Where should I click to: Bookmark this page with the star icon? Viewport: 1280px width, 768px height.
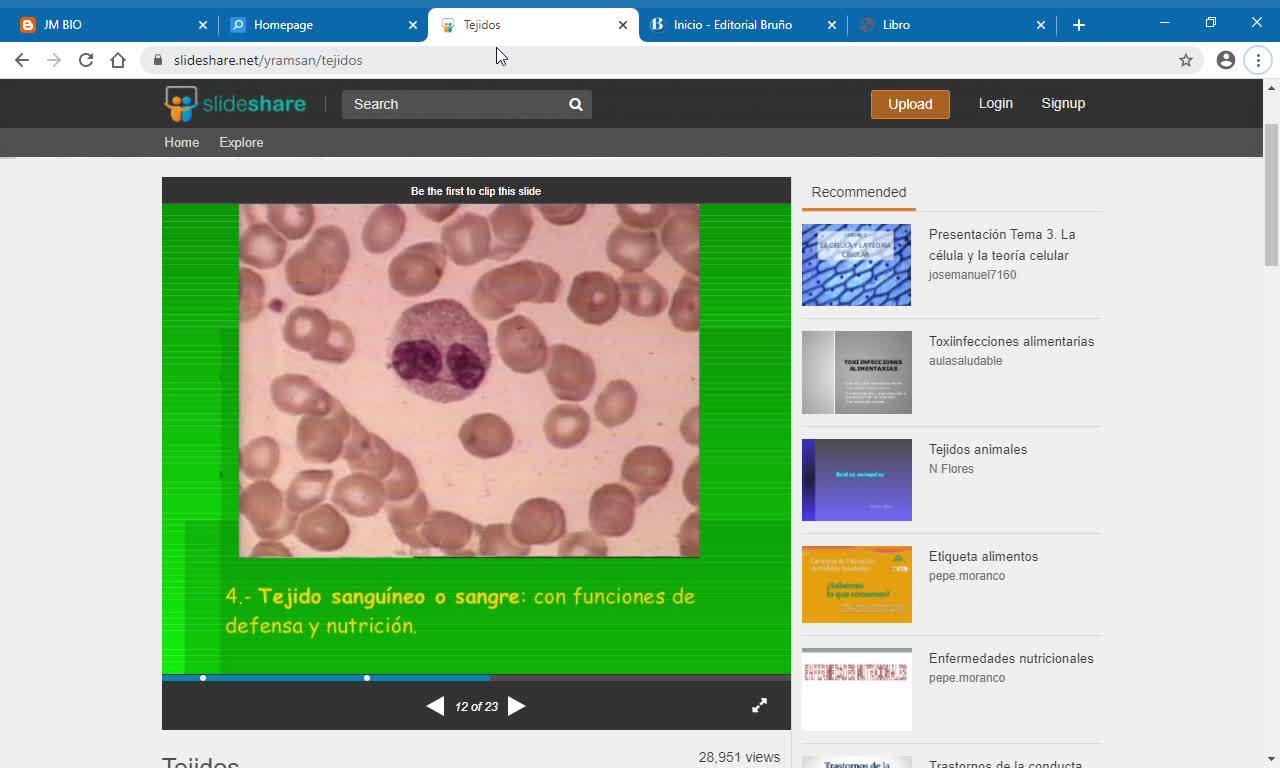pyautogui.click(x=1186, y=60)
